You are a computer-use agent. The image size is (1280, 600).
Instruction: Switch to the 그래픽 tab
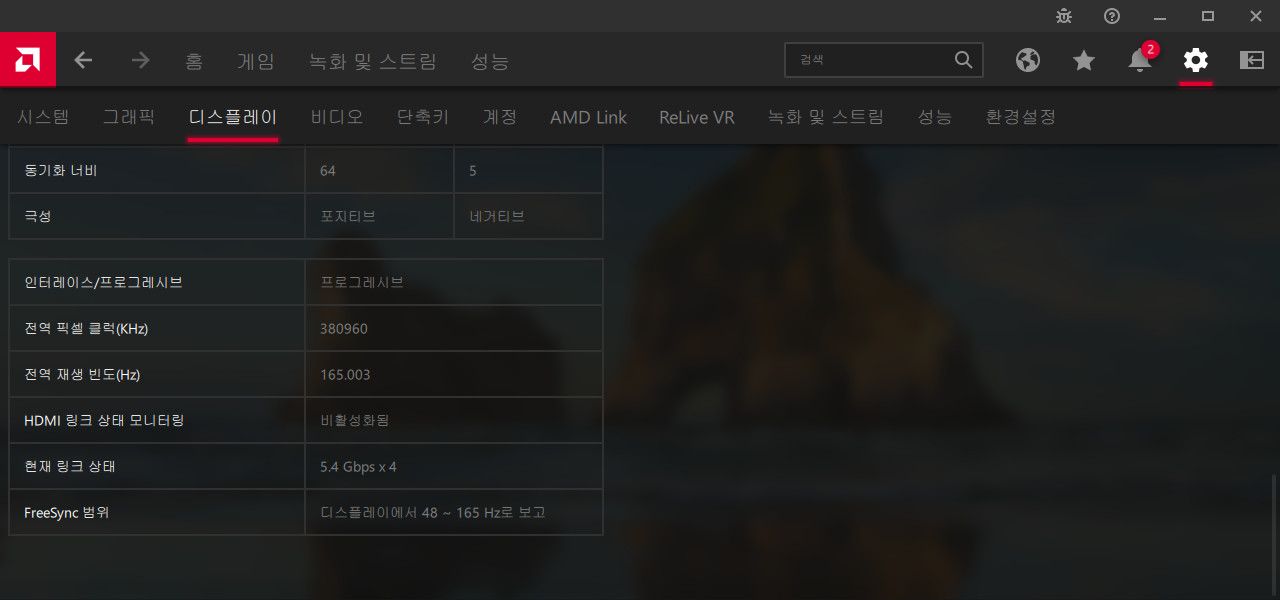(x=129, y=117)
